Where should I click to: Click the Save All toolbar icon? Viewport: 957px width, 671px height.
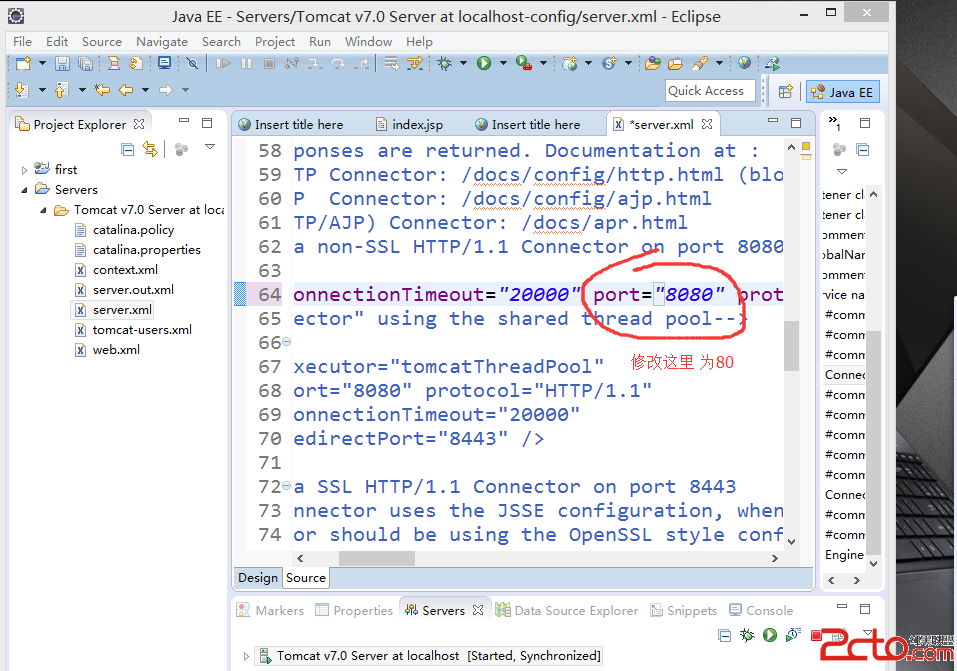pyautogui.click(x=85, y=63)
